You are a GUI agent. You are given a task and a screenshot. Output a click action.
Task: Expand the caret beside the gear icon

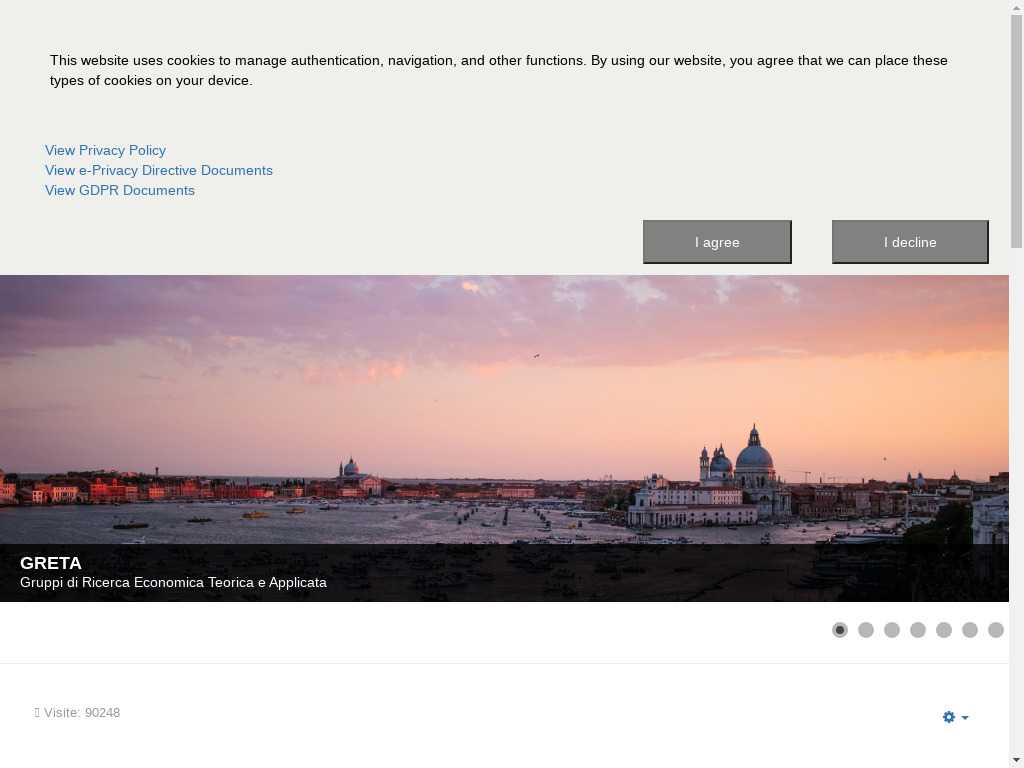click(x=965, y=718)
